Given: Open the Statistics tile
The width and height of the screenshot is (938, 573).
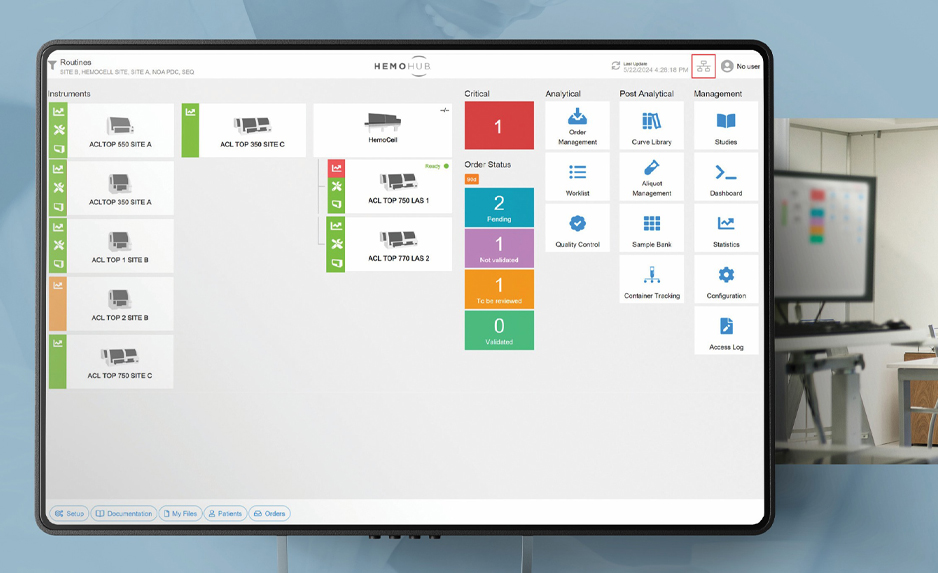Looking at the screenshot, I should pos(726,228).
